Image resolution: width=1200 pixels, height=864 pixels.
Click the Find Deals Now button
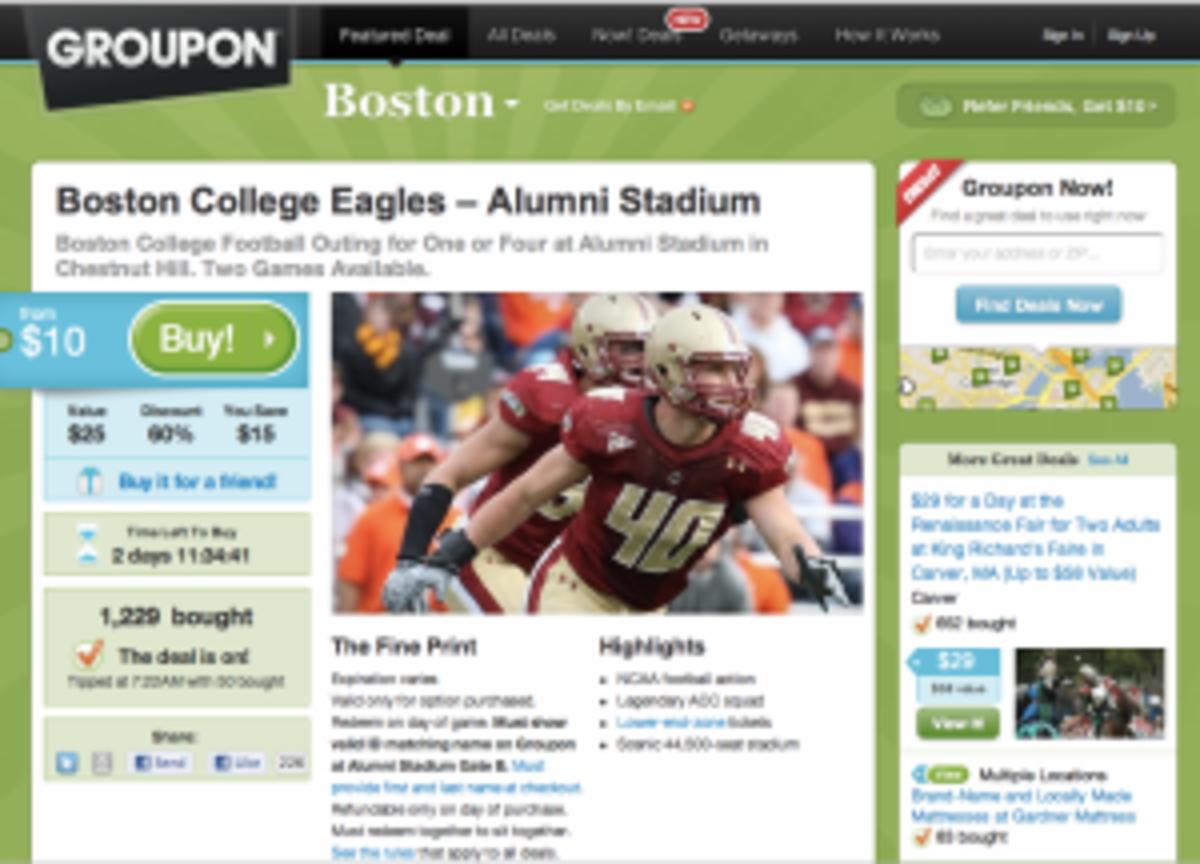1038,305
